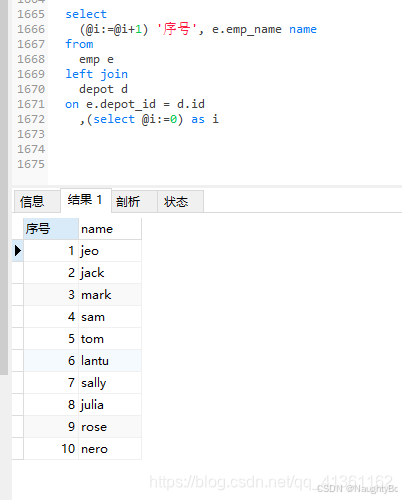402x500 pixels.
Task: Click the 序号 cell with value 3
Action: (x=51, y=295)
